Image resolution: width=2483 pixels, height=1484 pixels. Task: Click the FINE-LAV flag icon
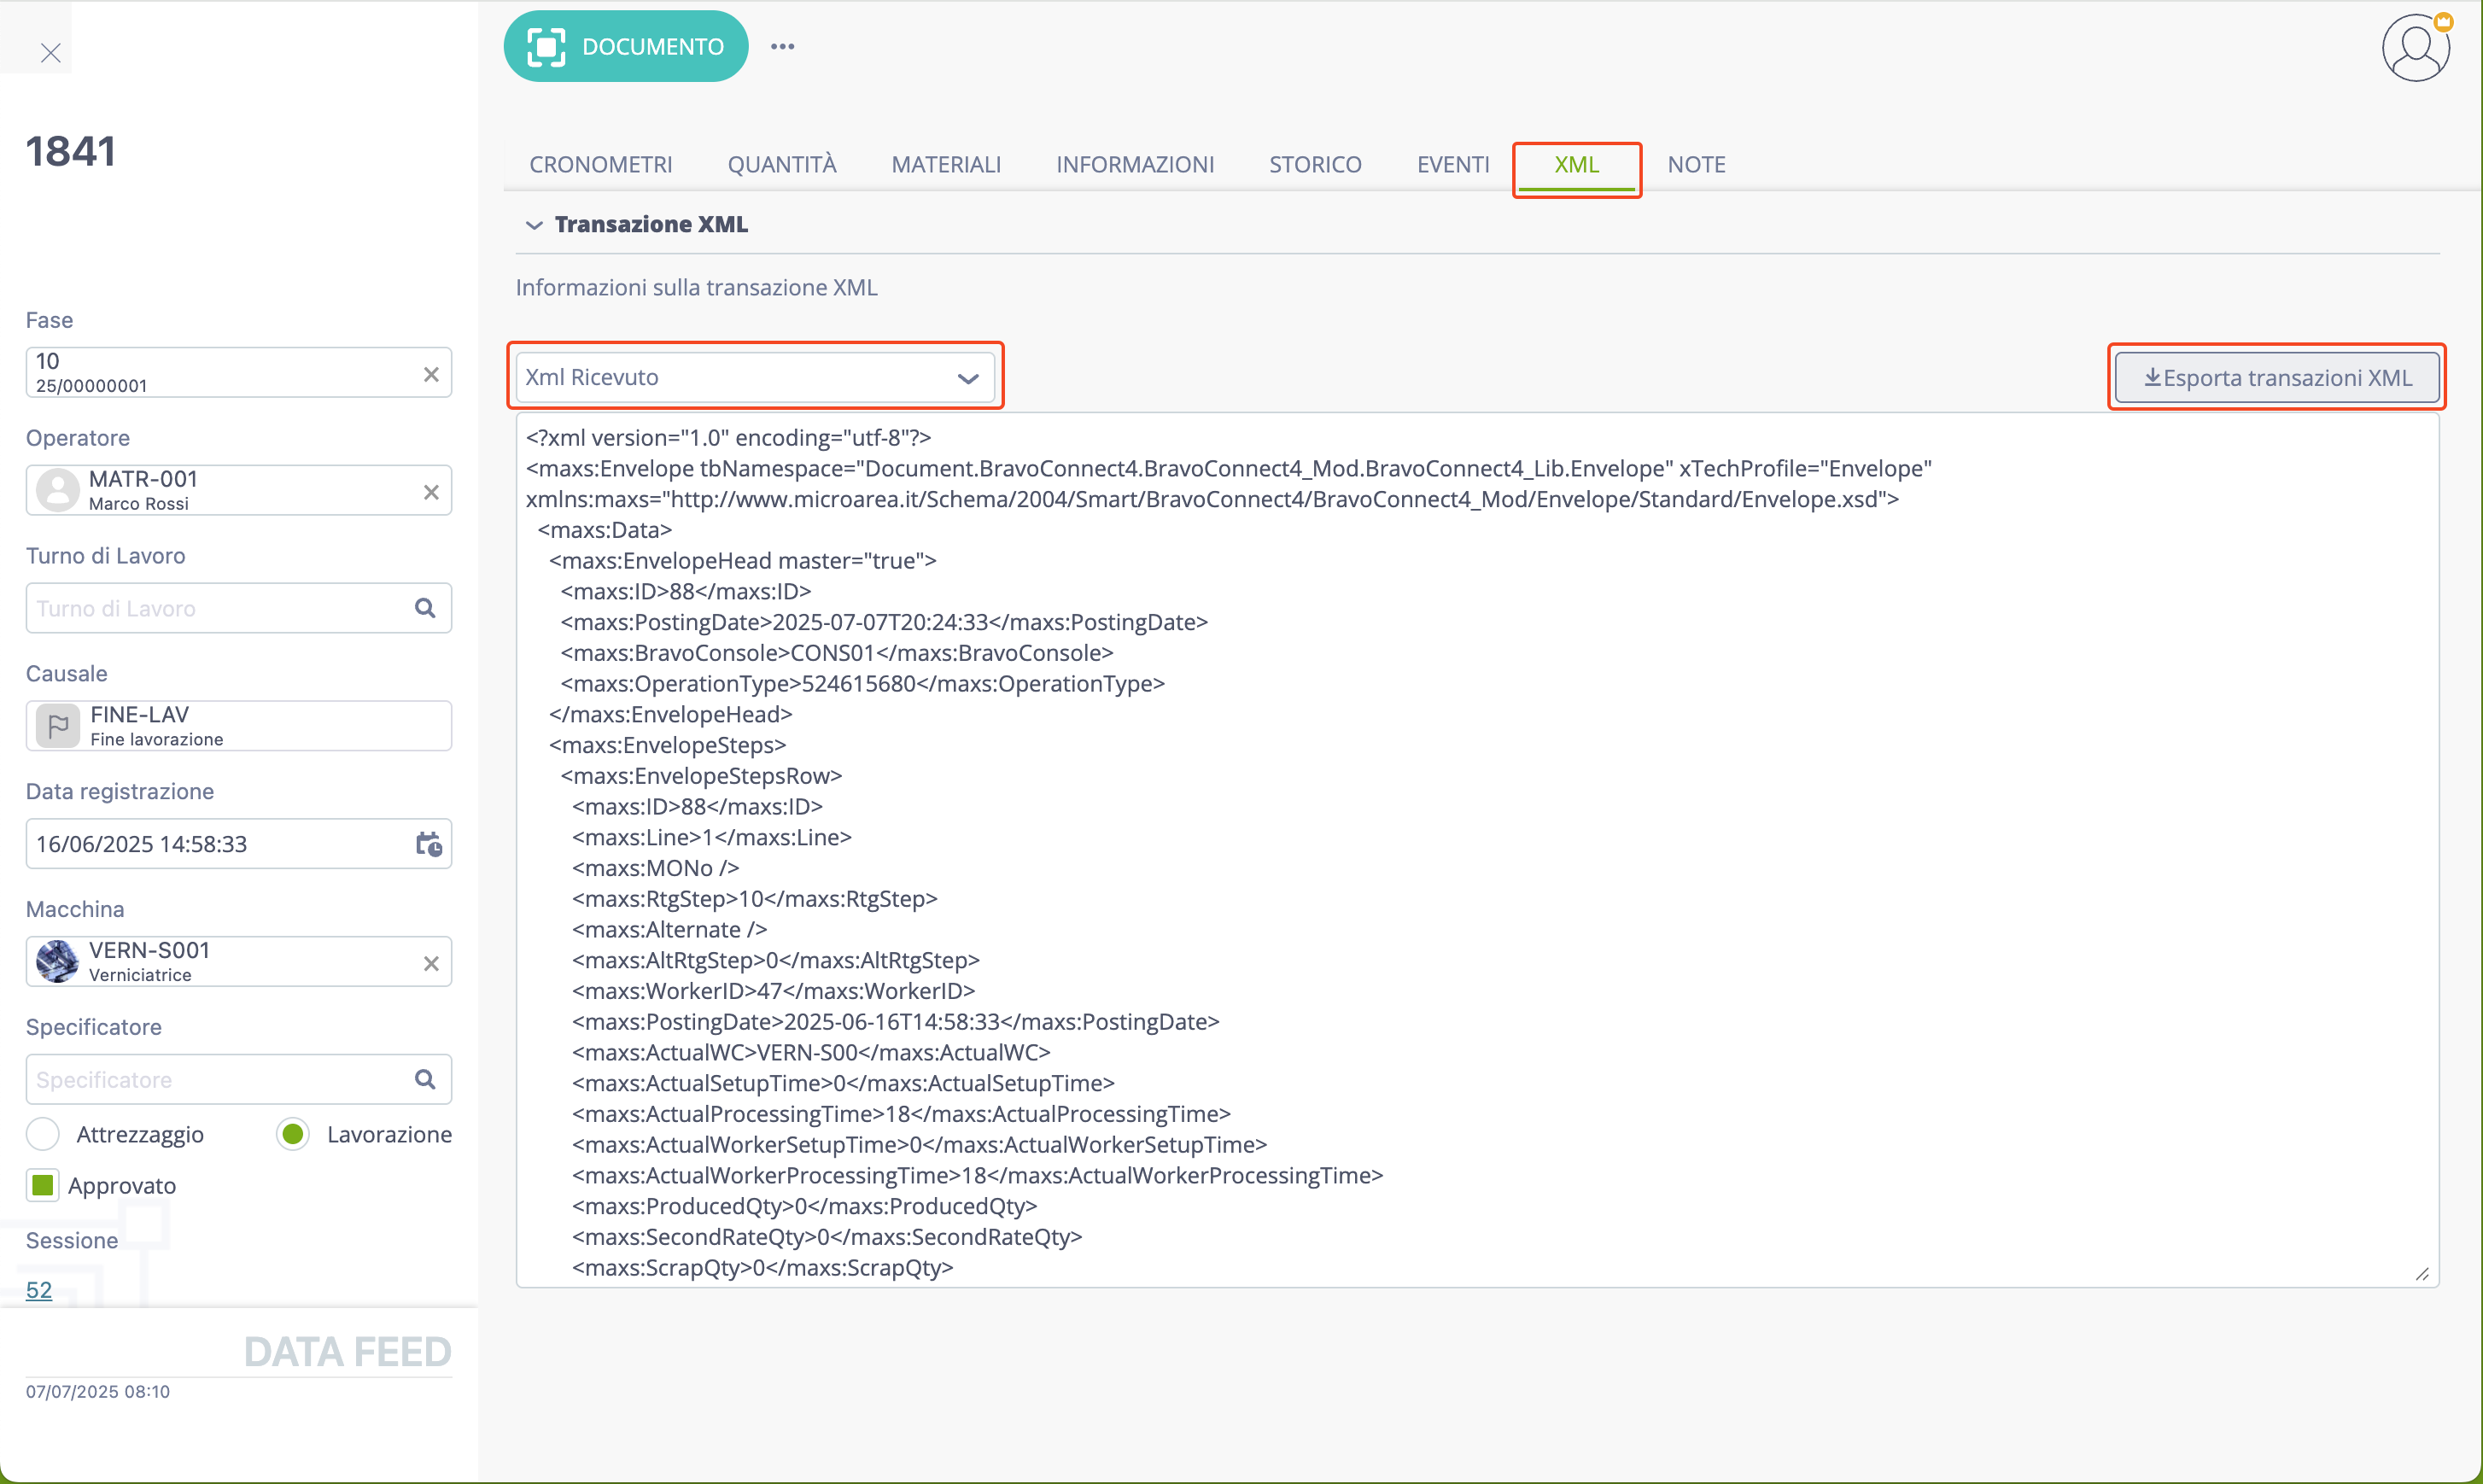pos(58,726)
